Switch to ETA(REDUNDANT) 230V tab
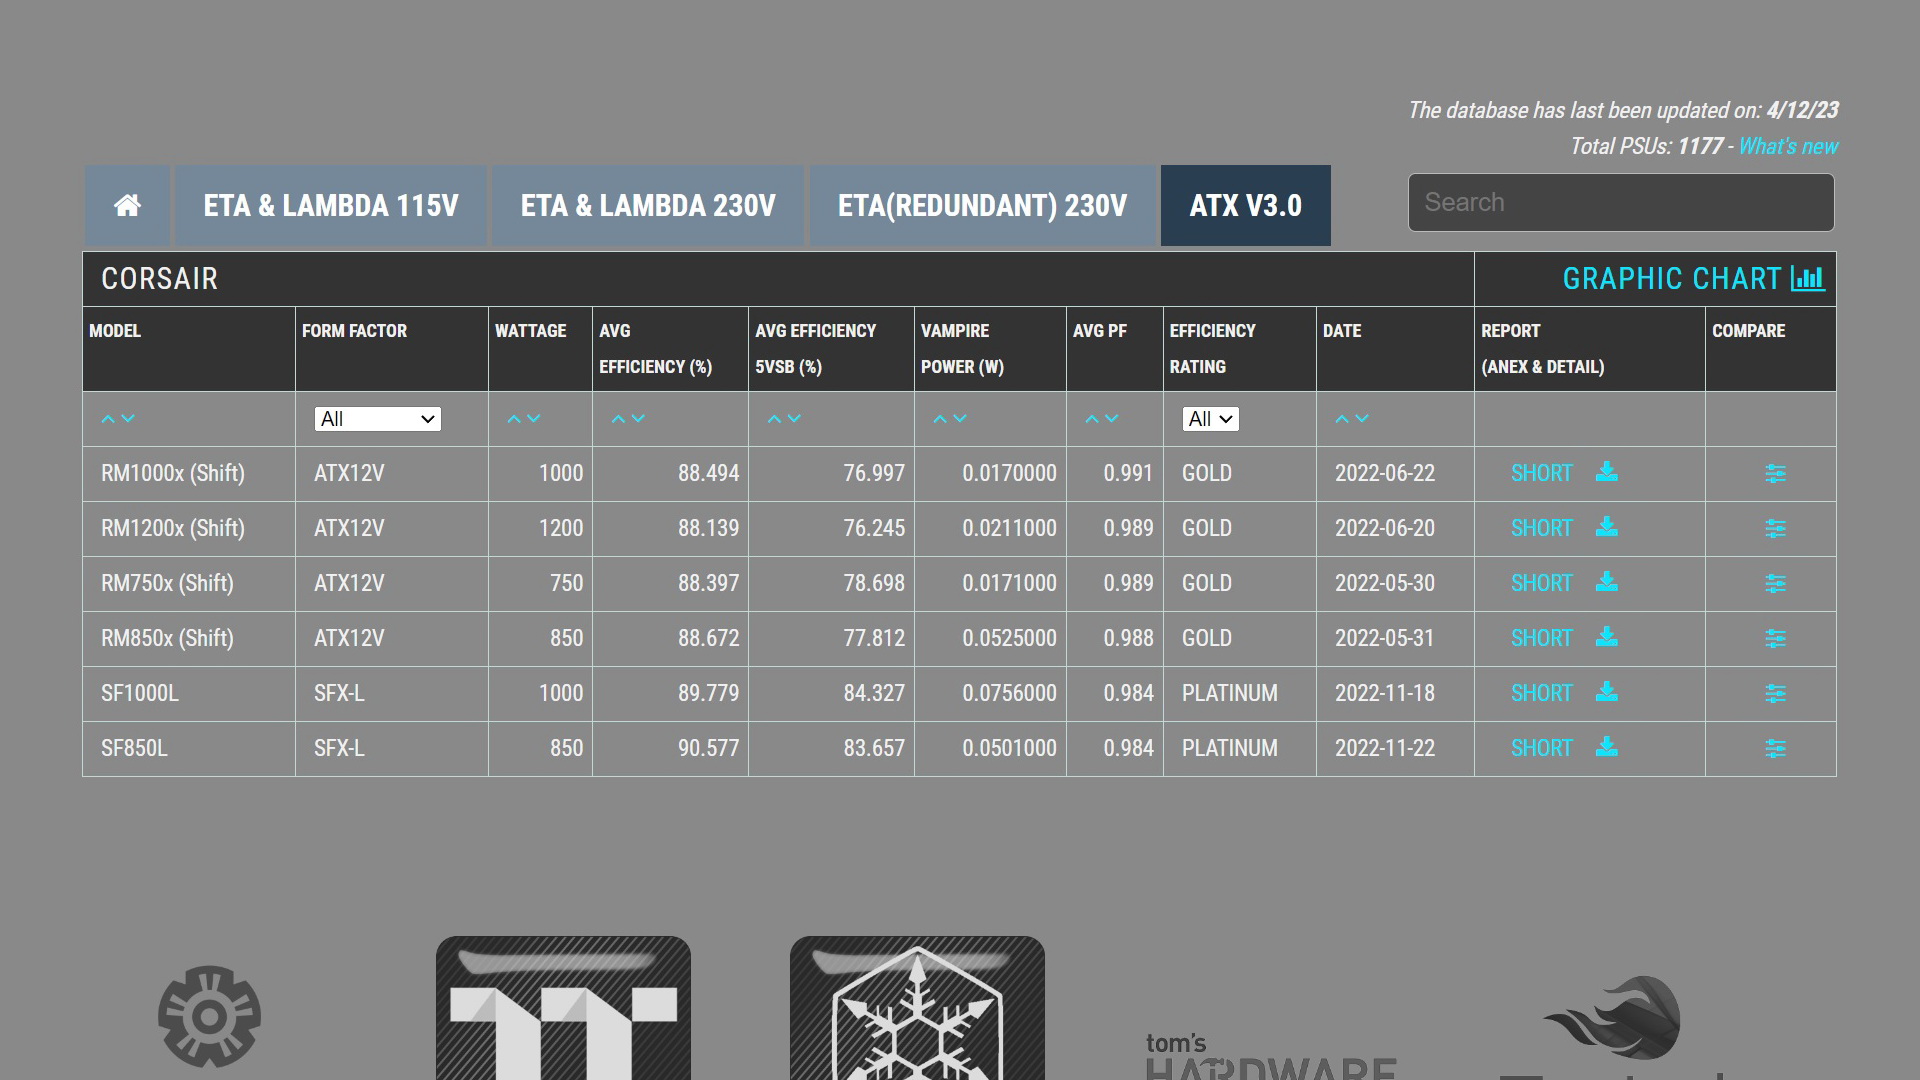The width and height of the screenshot is (1920, 1080). [x=982, y=205]
